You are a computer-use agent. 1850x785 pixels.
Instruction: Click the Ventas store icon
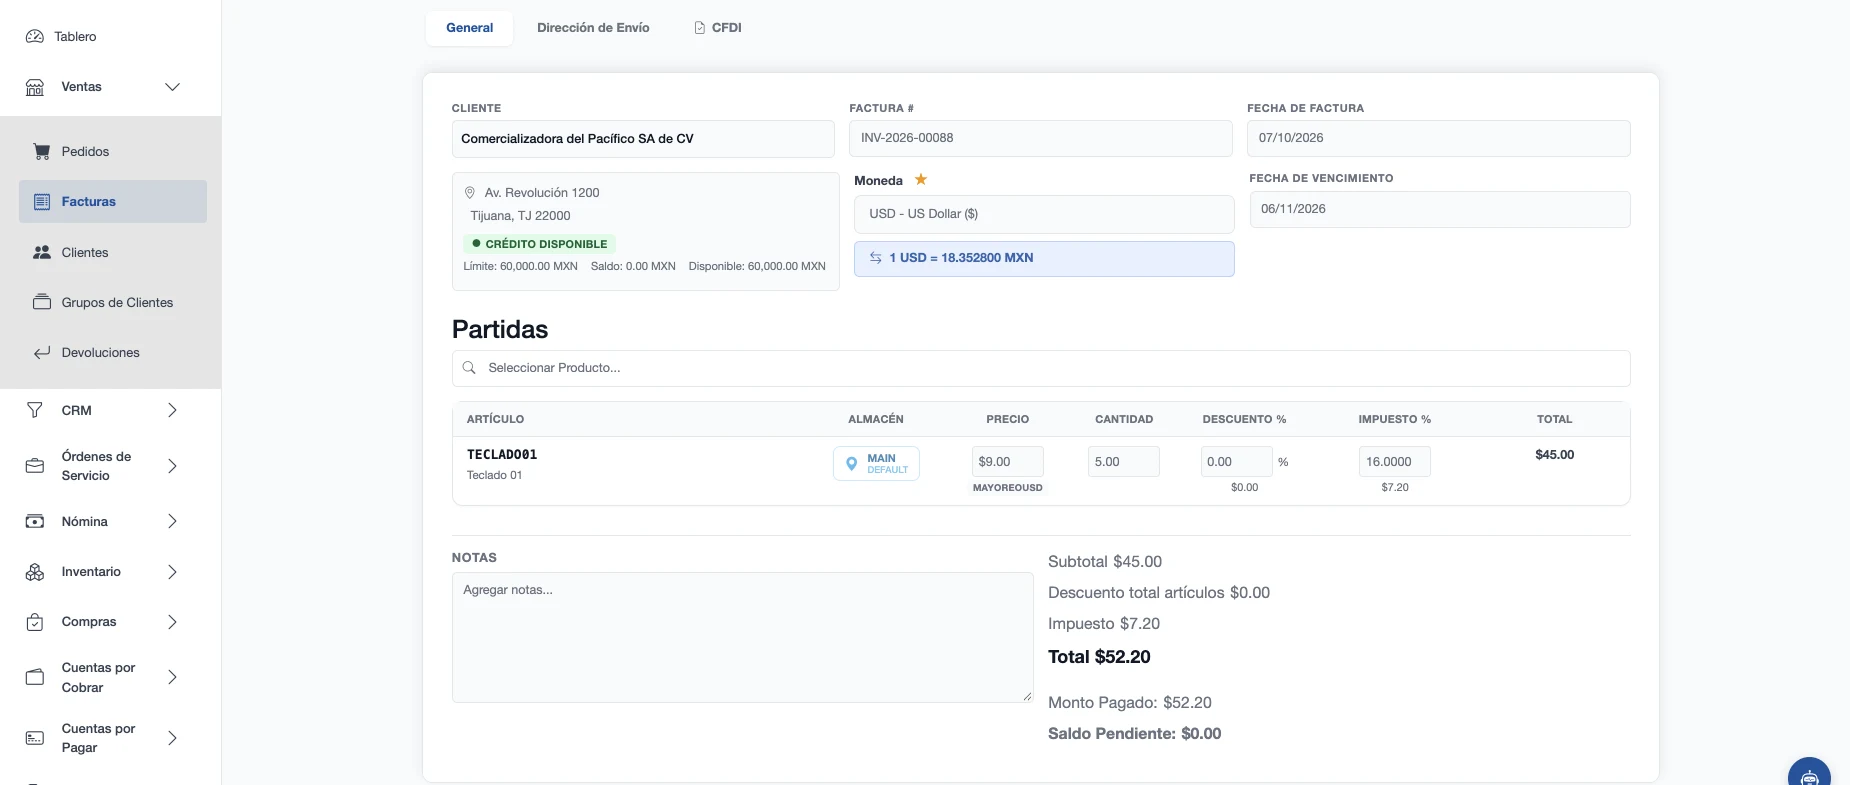(x=35, y=87)
